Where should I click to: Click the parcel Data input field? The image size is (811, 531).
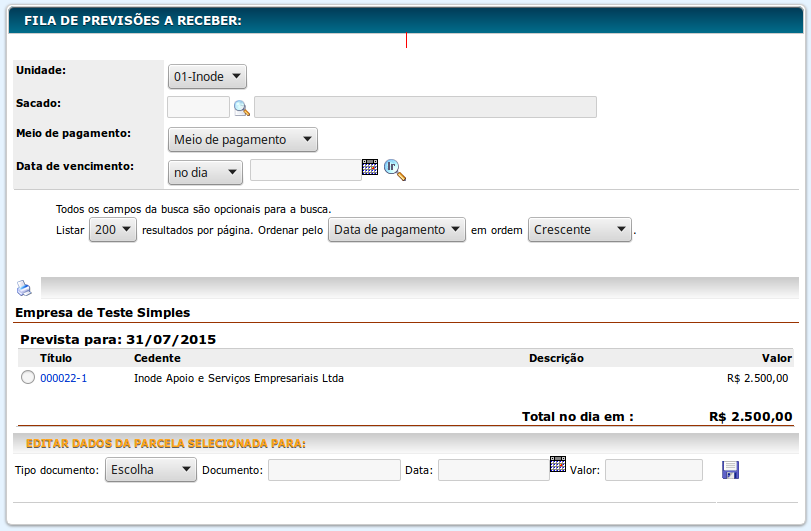pos(493,470)
